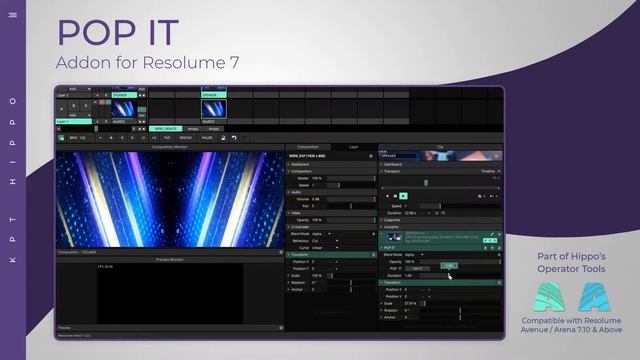Click the pause button in clip Transport
The image size is (640, 360).
pos(395,196)
